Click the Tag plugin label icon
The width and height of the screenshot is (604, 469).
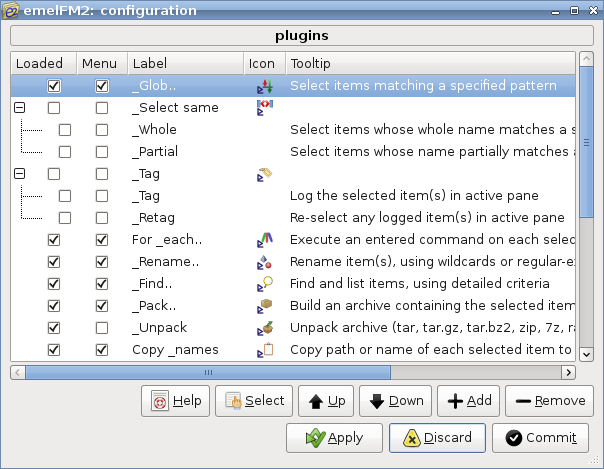pyautogui.click(x=265, y=174)
